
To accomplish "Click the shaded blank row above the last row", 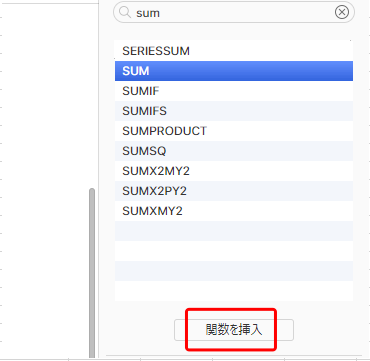I will (234, 271).
